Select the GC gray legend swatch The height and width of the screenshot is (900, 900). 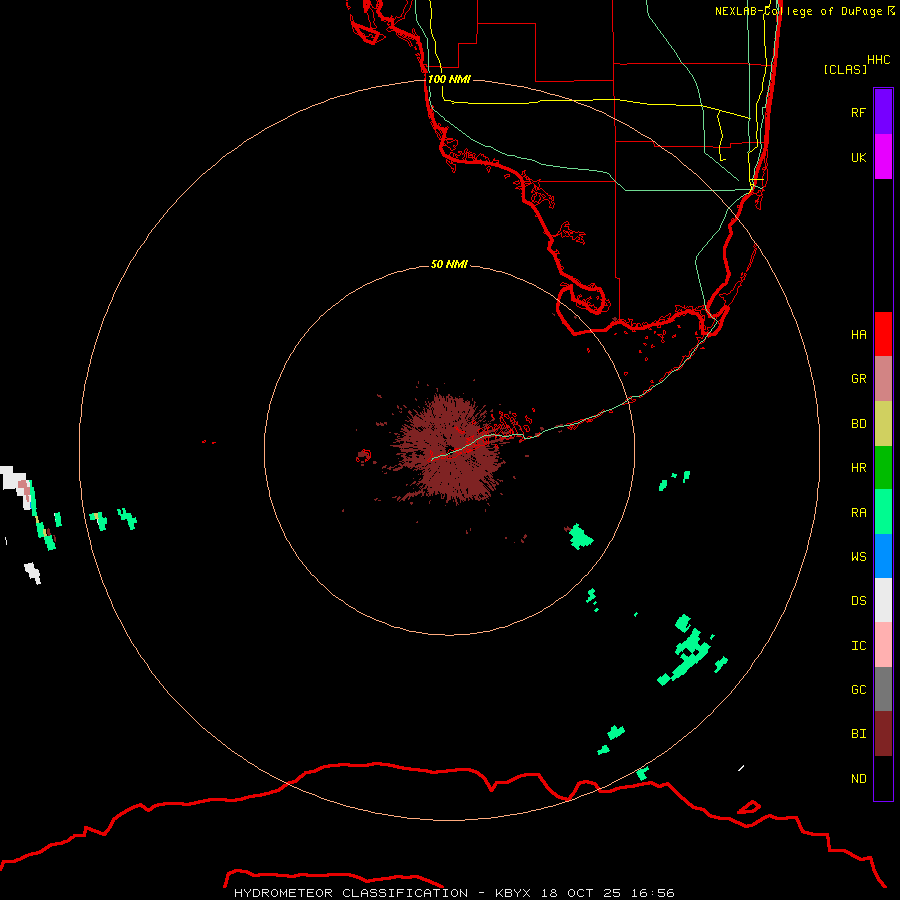click(883, 689)
